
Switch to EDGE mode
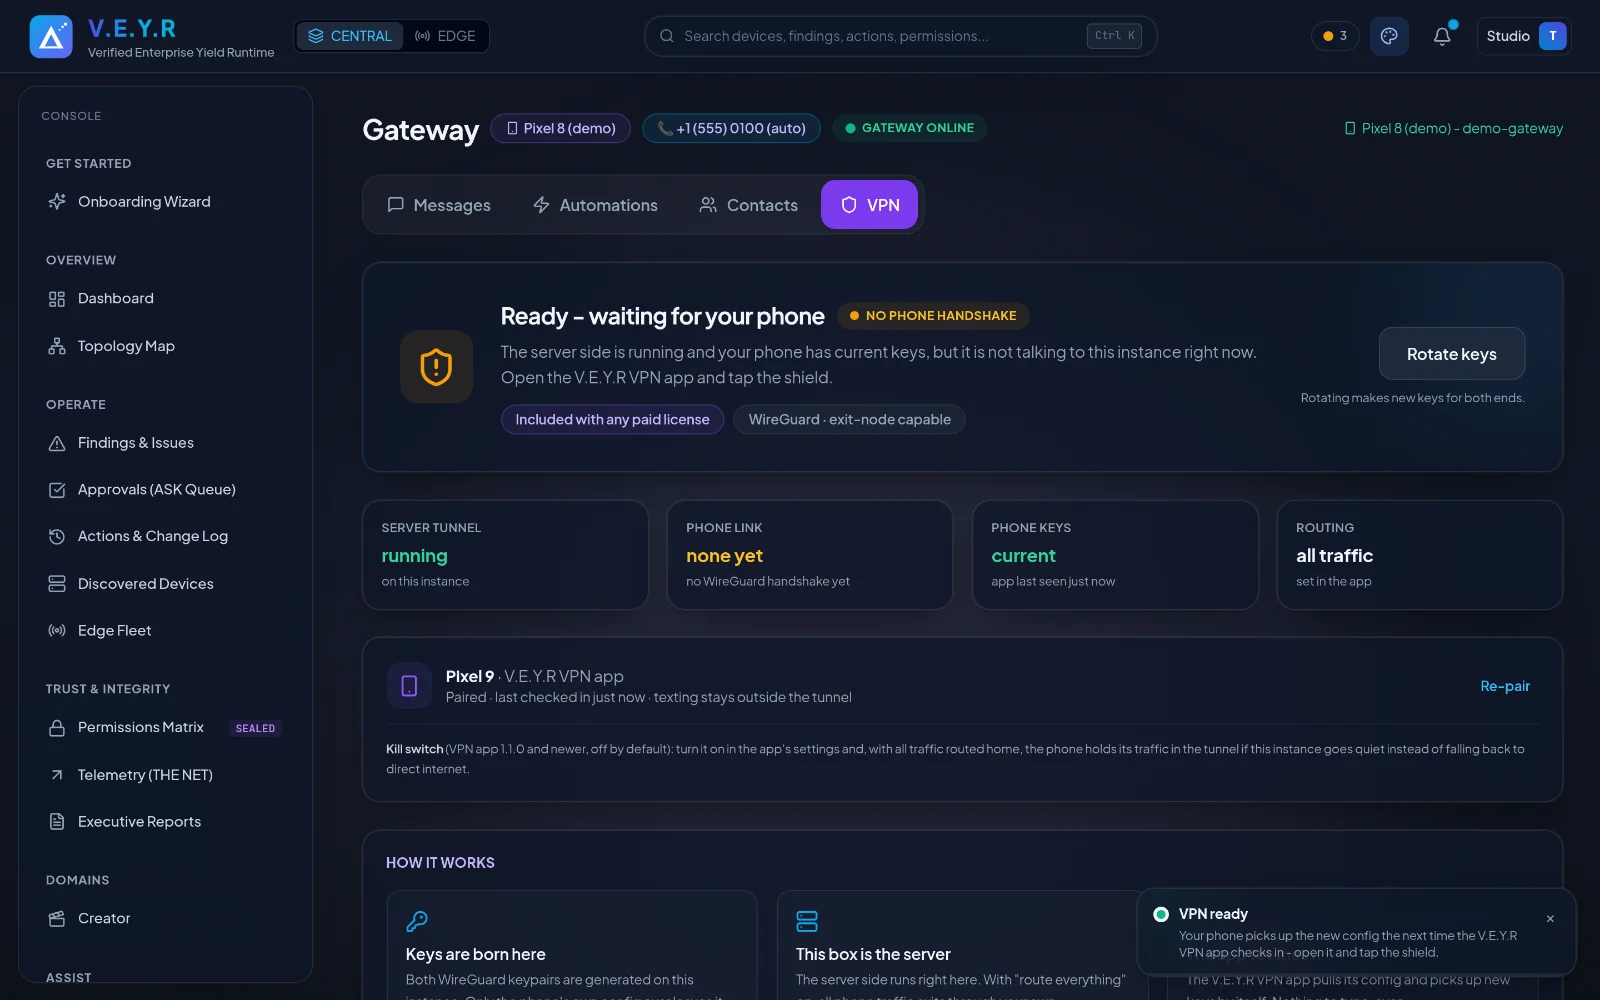[x=445, y=36]
